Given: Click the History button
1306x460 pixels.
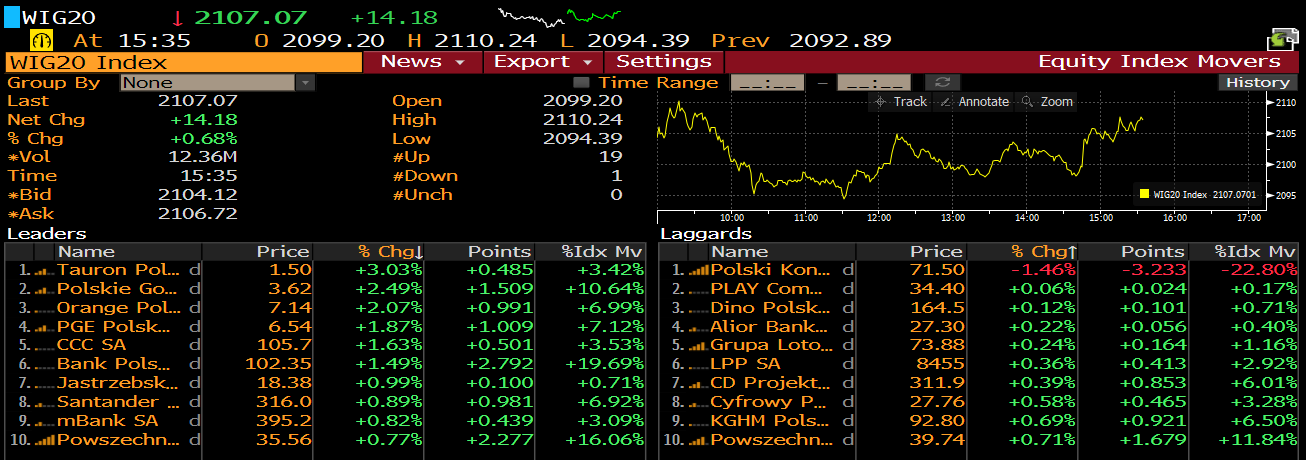Looking at the screenshot, I should (1257, 83).
